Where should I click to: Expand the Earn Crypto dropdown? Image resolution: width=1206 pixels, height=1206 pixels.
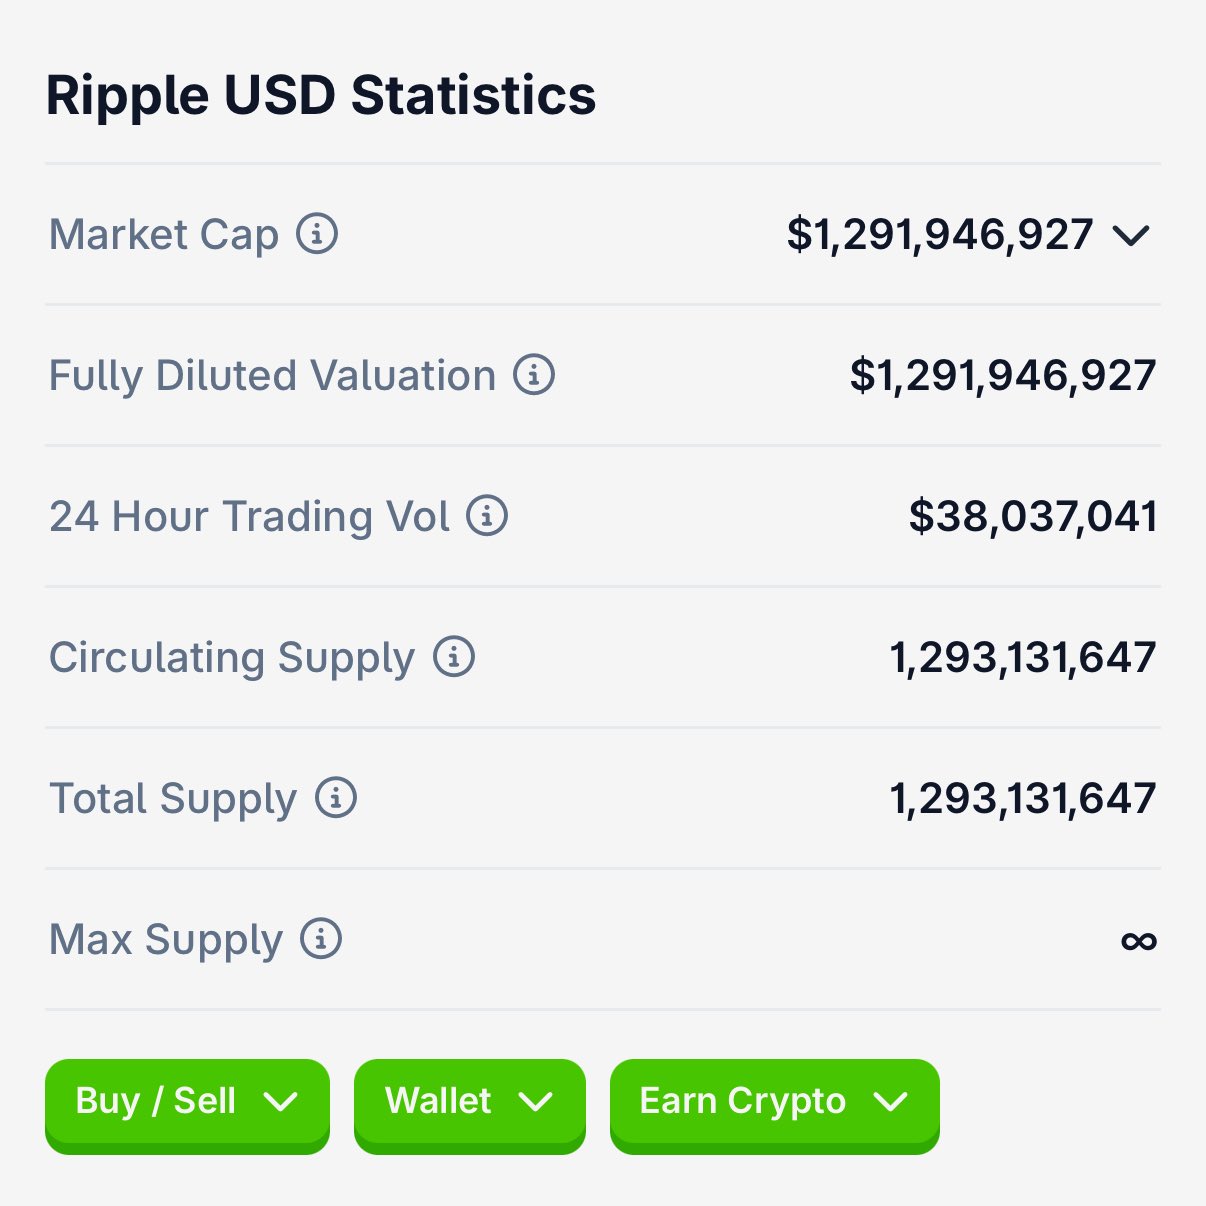point(774,1102)
